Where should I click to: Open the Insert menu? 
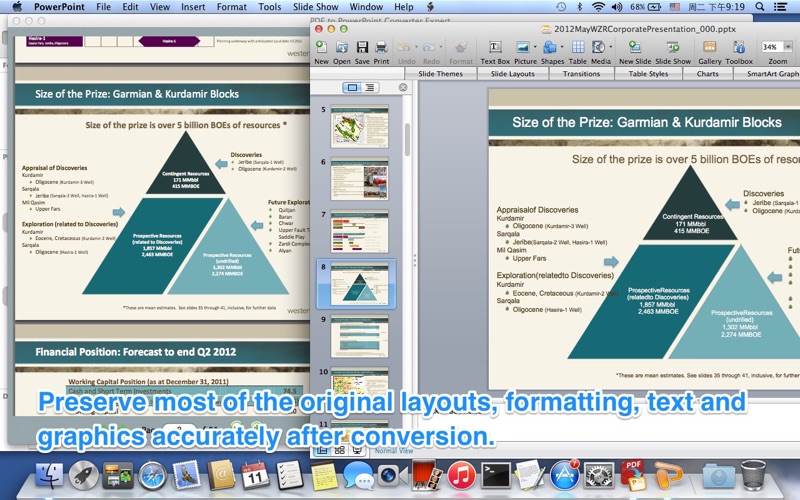[x=193, y=7]
